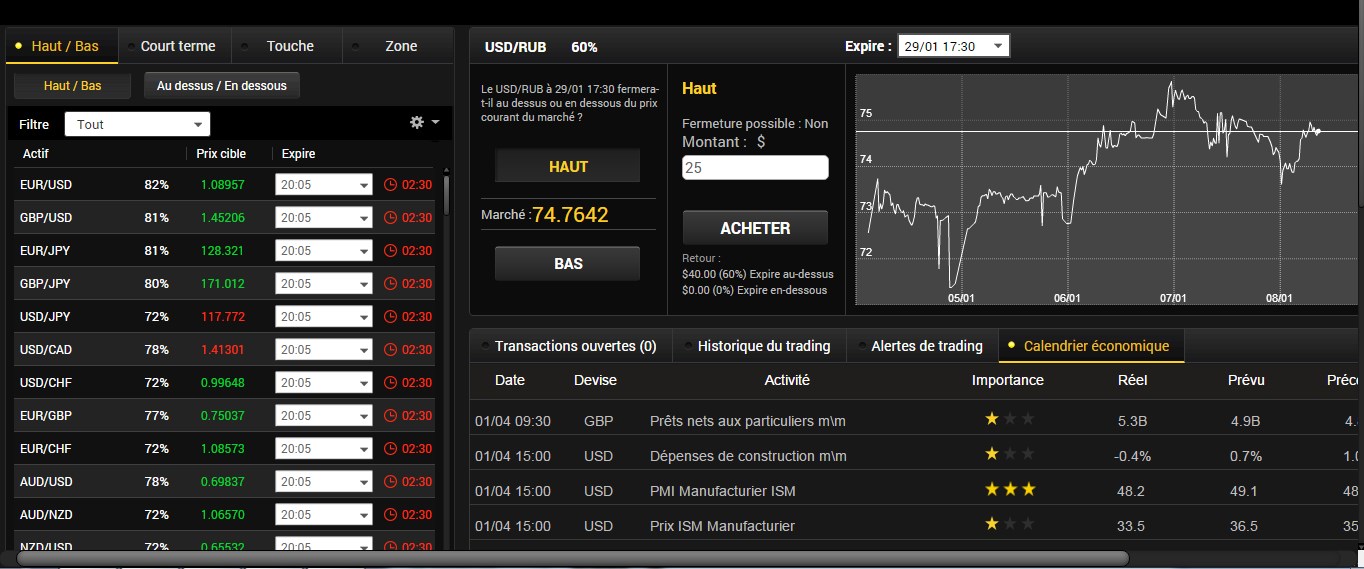
Task: Switch to the Touche tab
Action: click(x=288, y=46)
